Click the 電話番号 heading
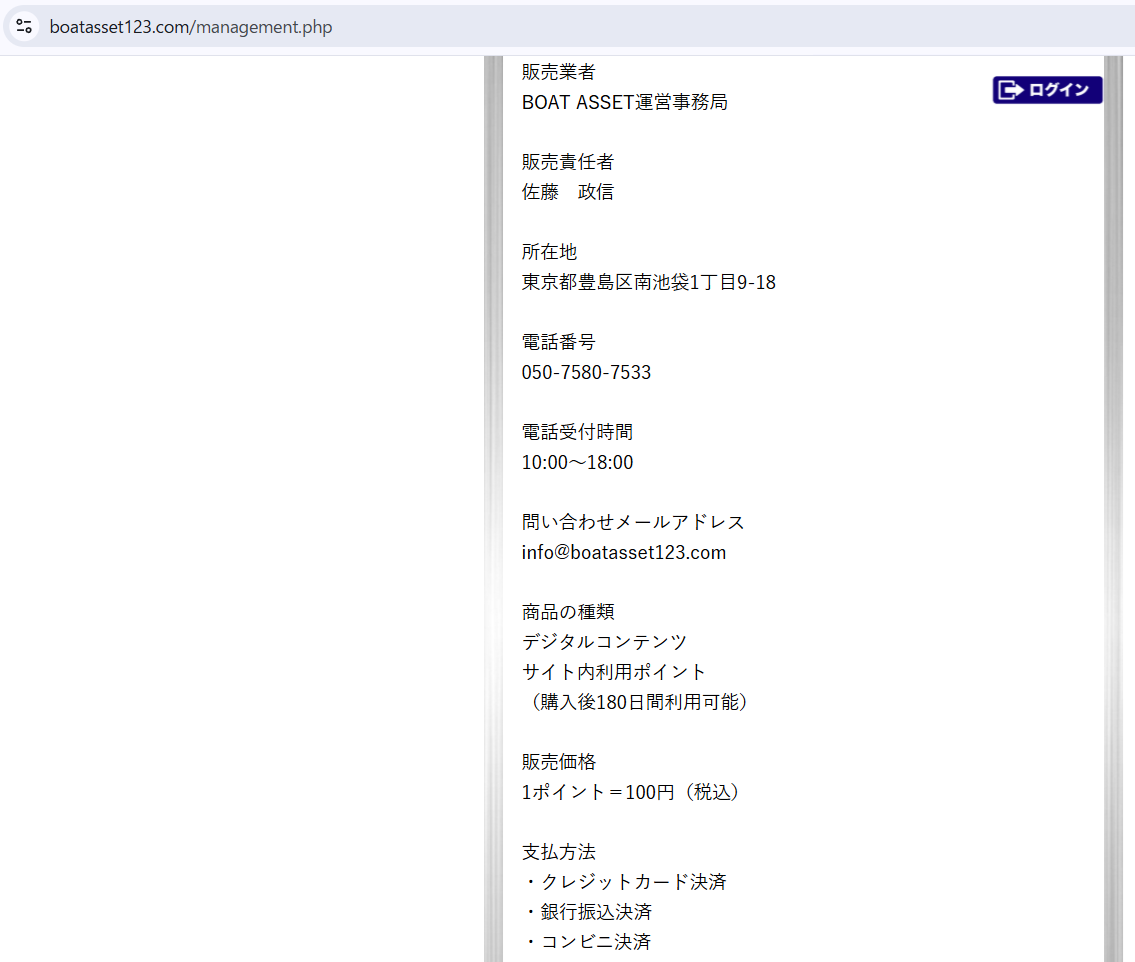This screenshot has width=1135, height=962. [558, 342]
